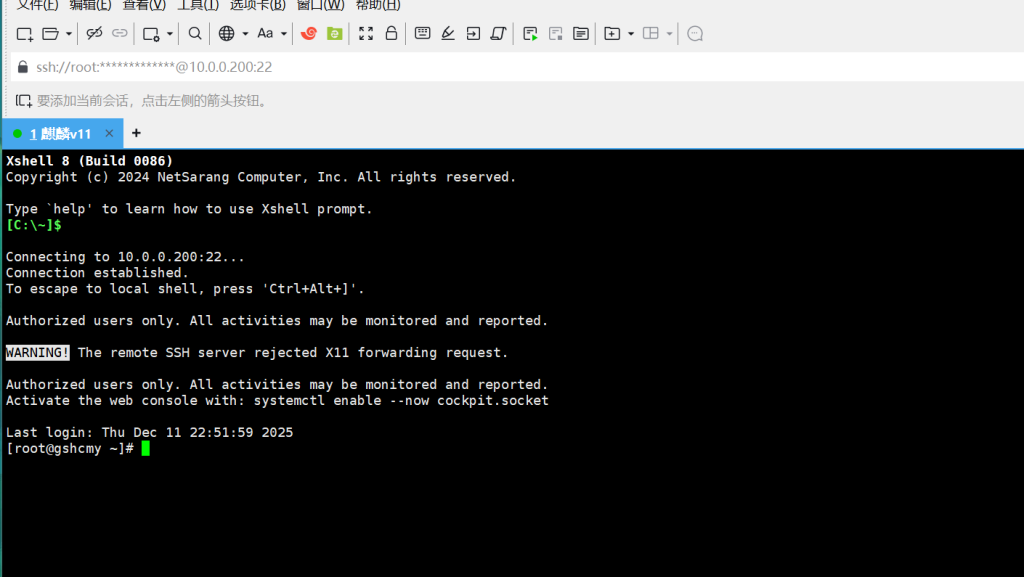Click the run script icon with green arrow
This screenshot has height=577, width=1024.
click(531, 34)
